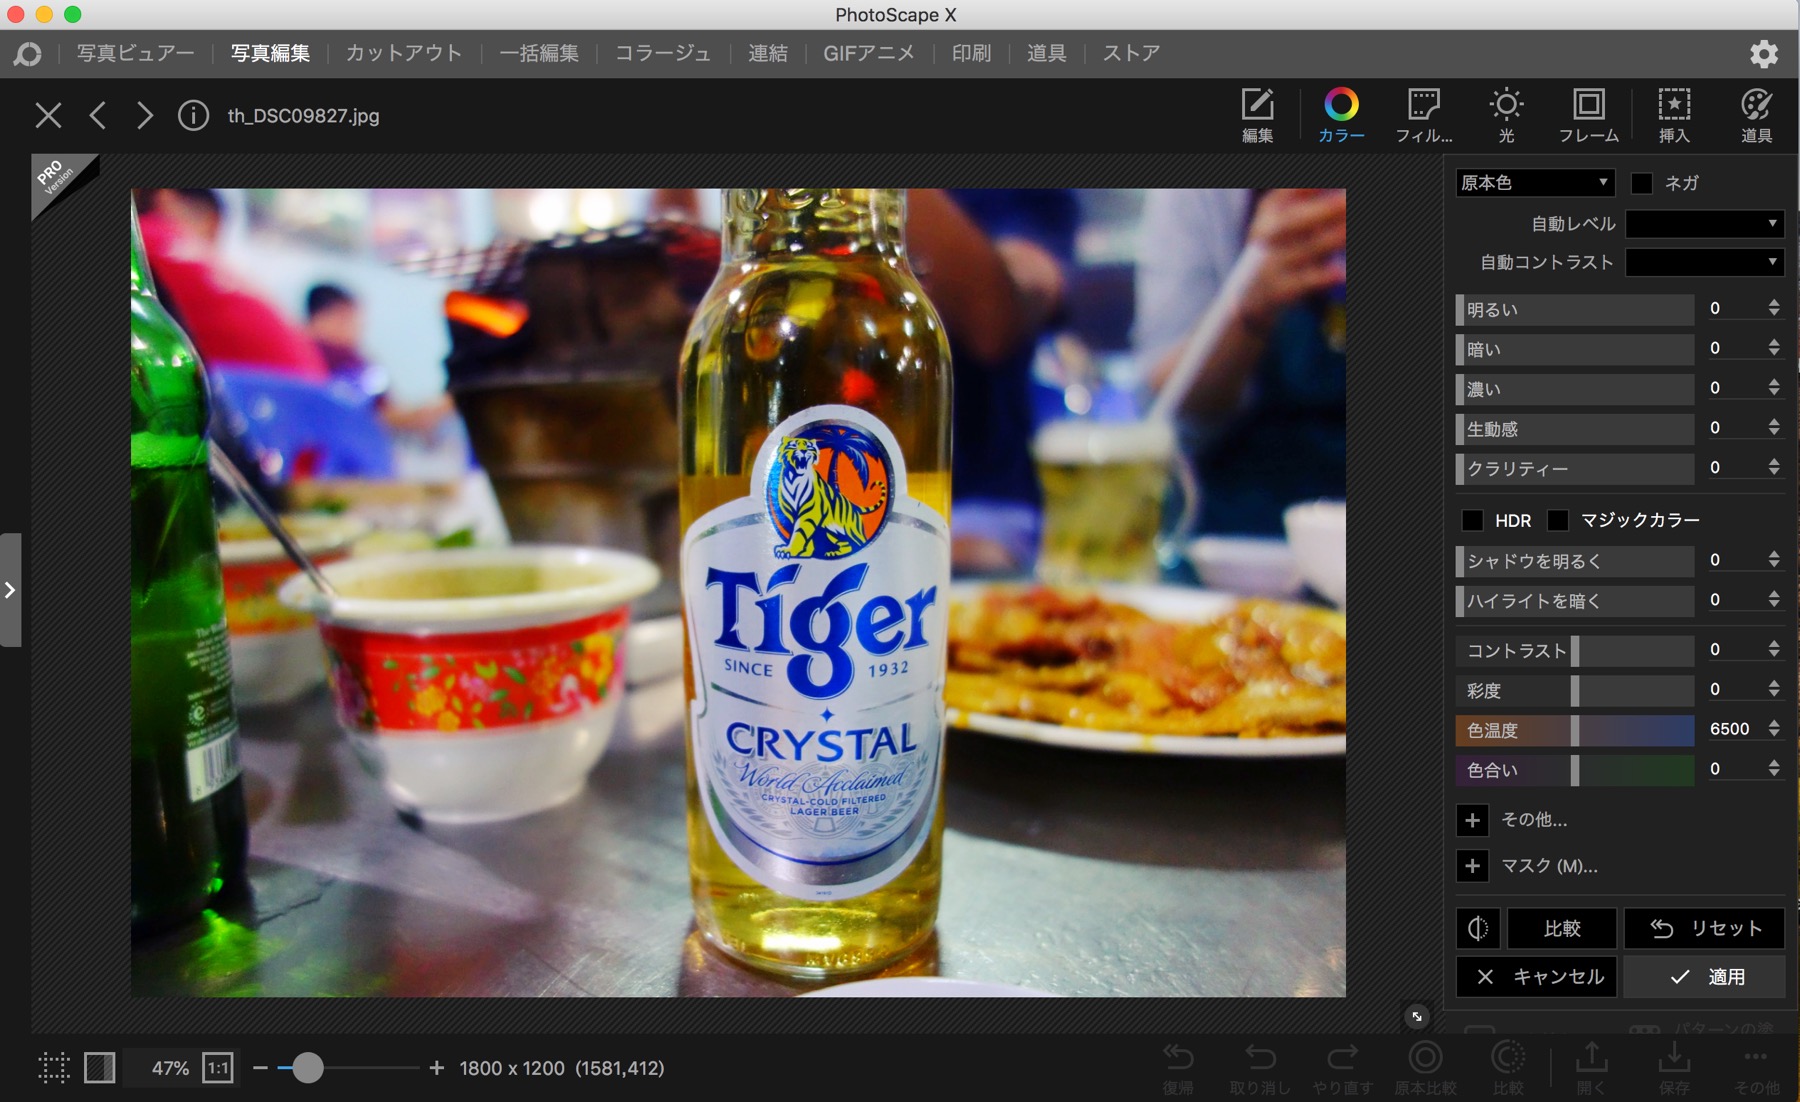Open app settings gear icon
This screenshot has width=1800, height=1102.
coord(1764,54)
